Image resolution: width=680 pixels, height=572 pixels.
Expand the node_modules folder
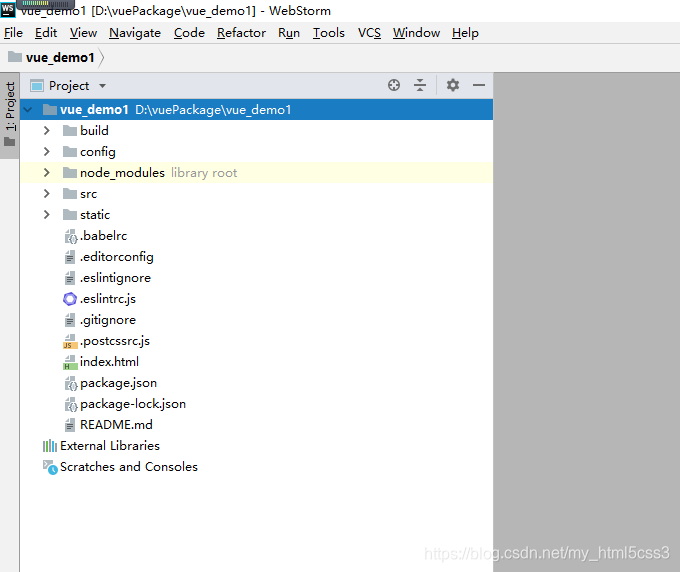[47, 173]
